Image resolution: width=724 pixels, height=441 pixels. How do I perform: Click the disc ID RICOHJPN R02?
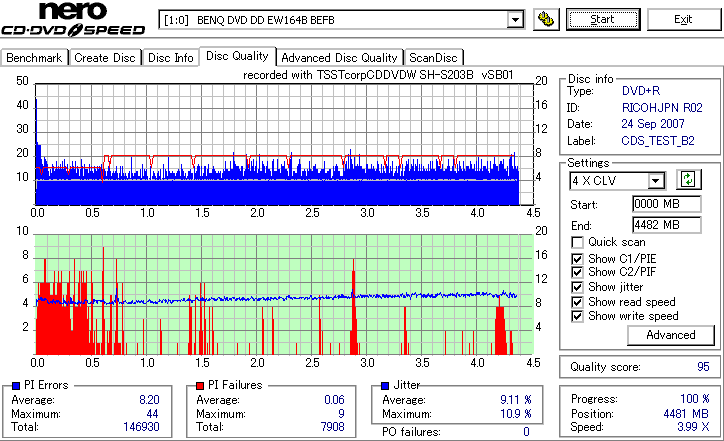tap(662, 108)
